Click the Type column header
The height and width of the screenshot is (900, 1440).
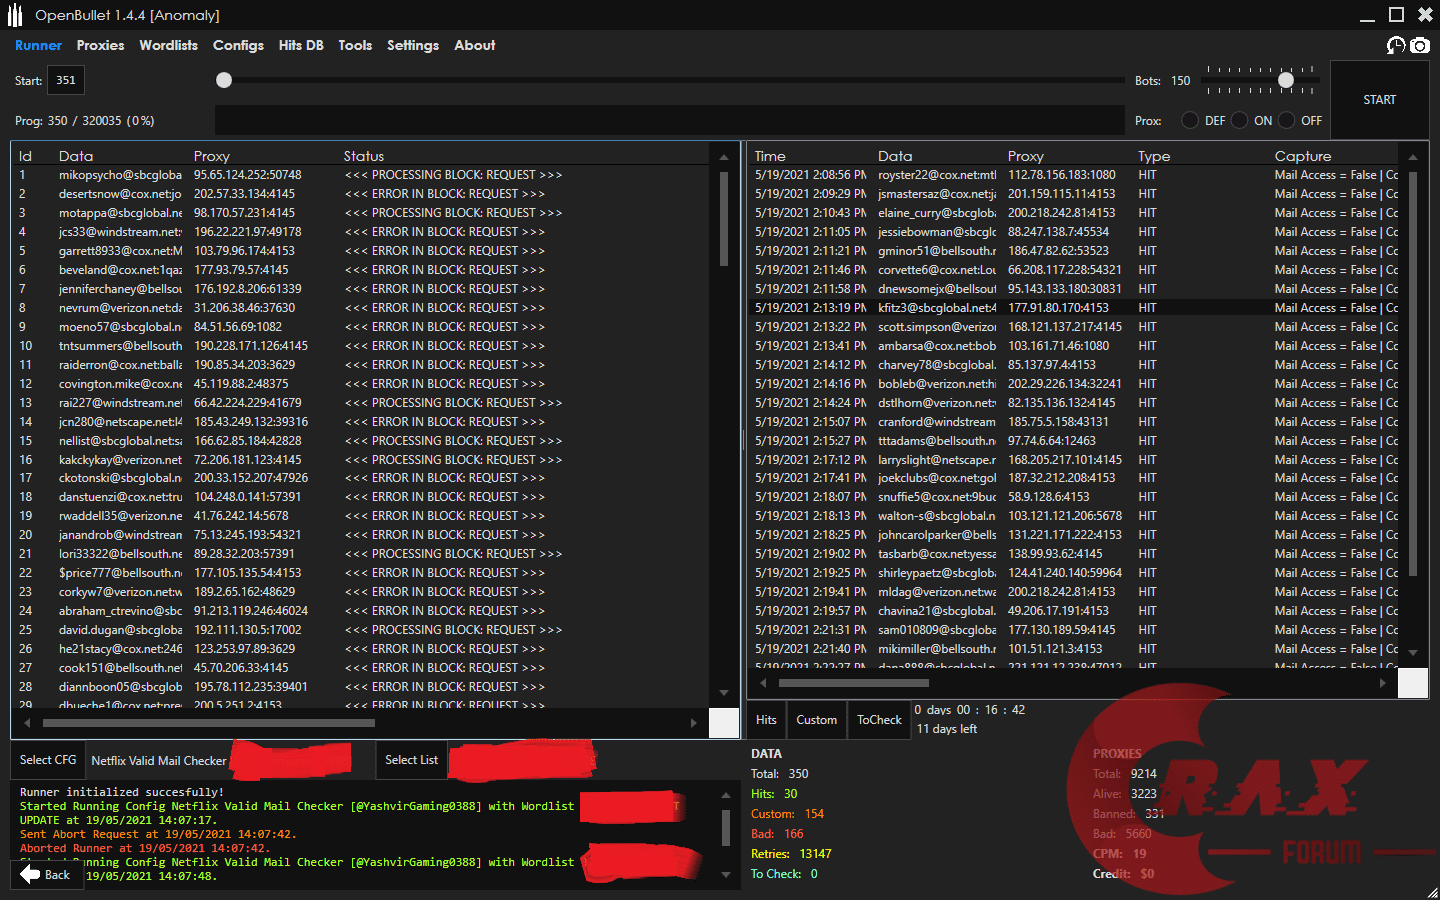1154,156
